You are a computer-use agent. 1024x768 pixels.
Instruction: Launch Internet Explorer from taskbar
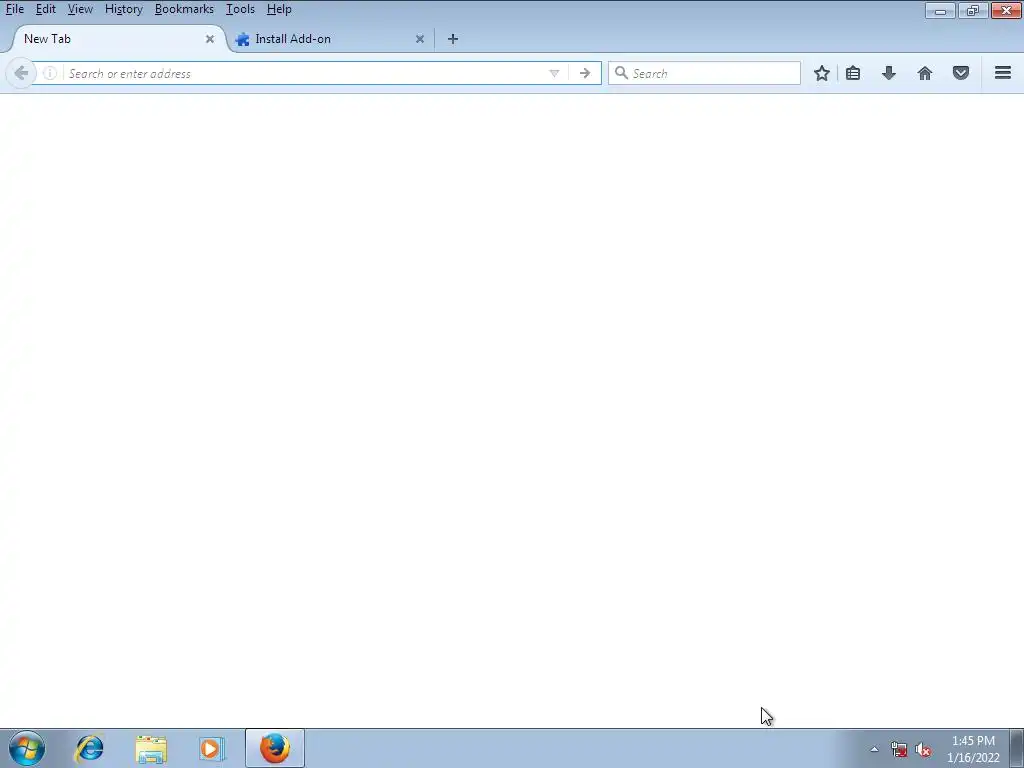coord(89,748)
